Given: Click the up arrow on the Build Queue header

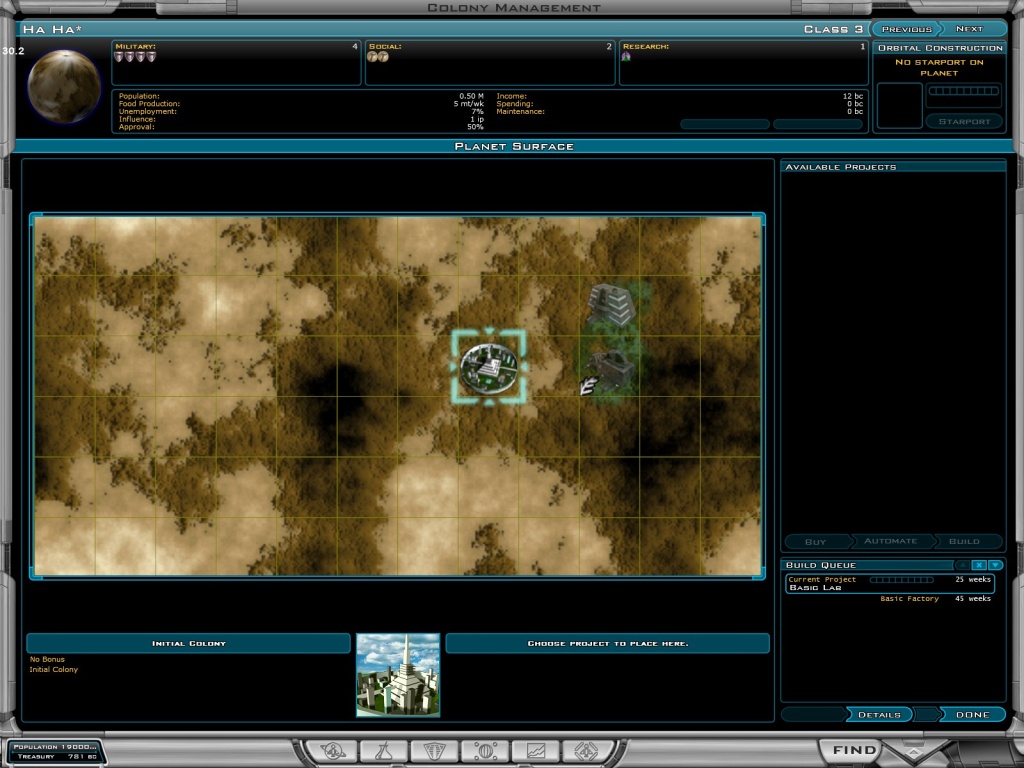Looking at the screenshot, I should tap(962, 565).
